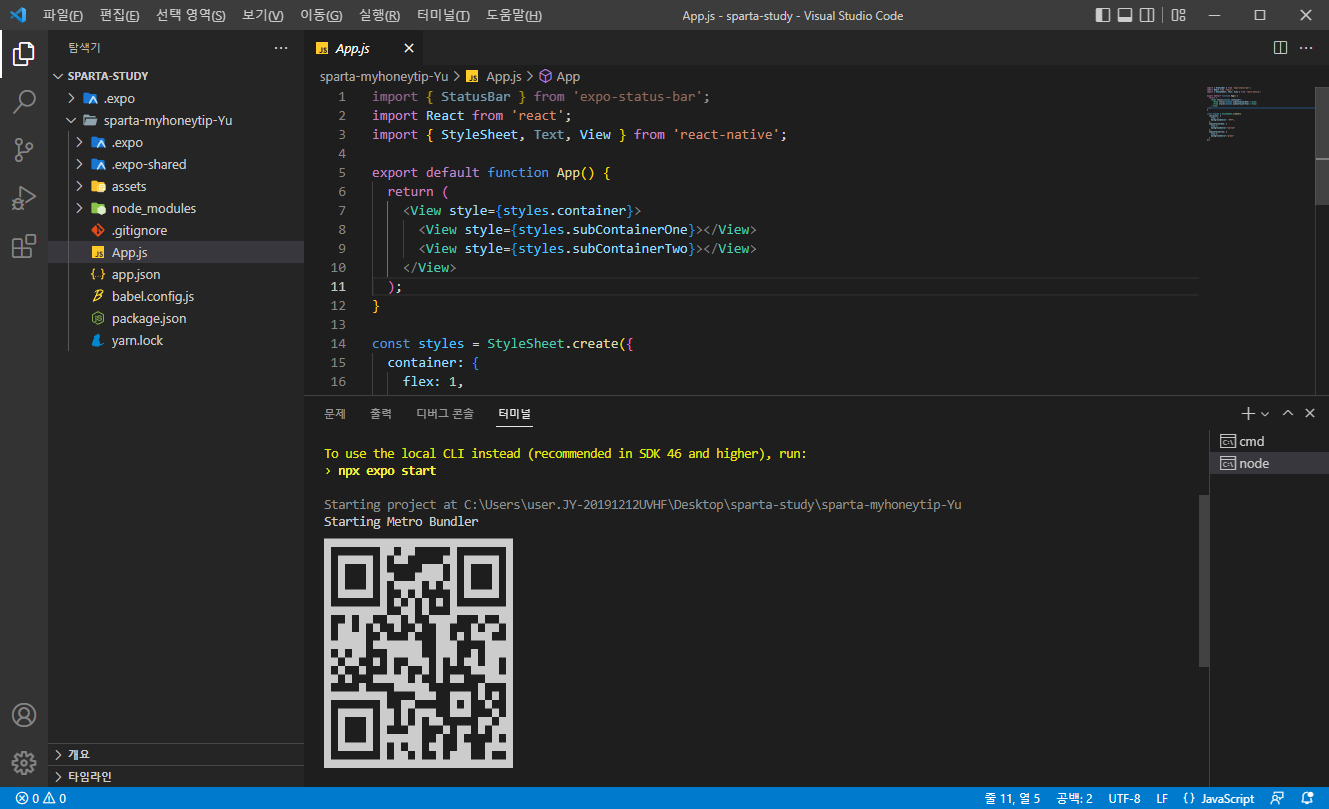Select App.js in the explorer file tree

[x=176, y=252]
